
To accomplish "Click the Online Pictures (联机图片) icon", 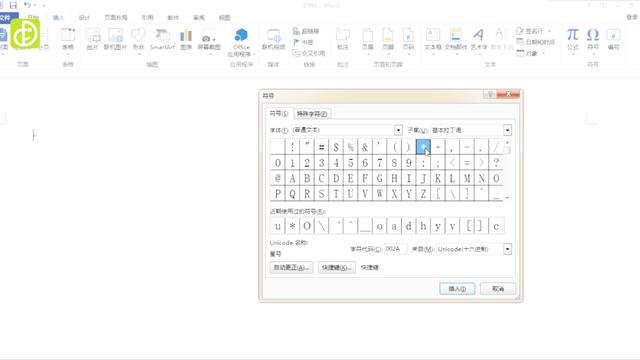I will [115, 39].
